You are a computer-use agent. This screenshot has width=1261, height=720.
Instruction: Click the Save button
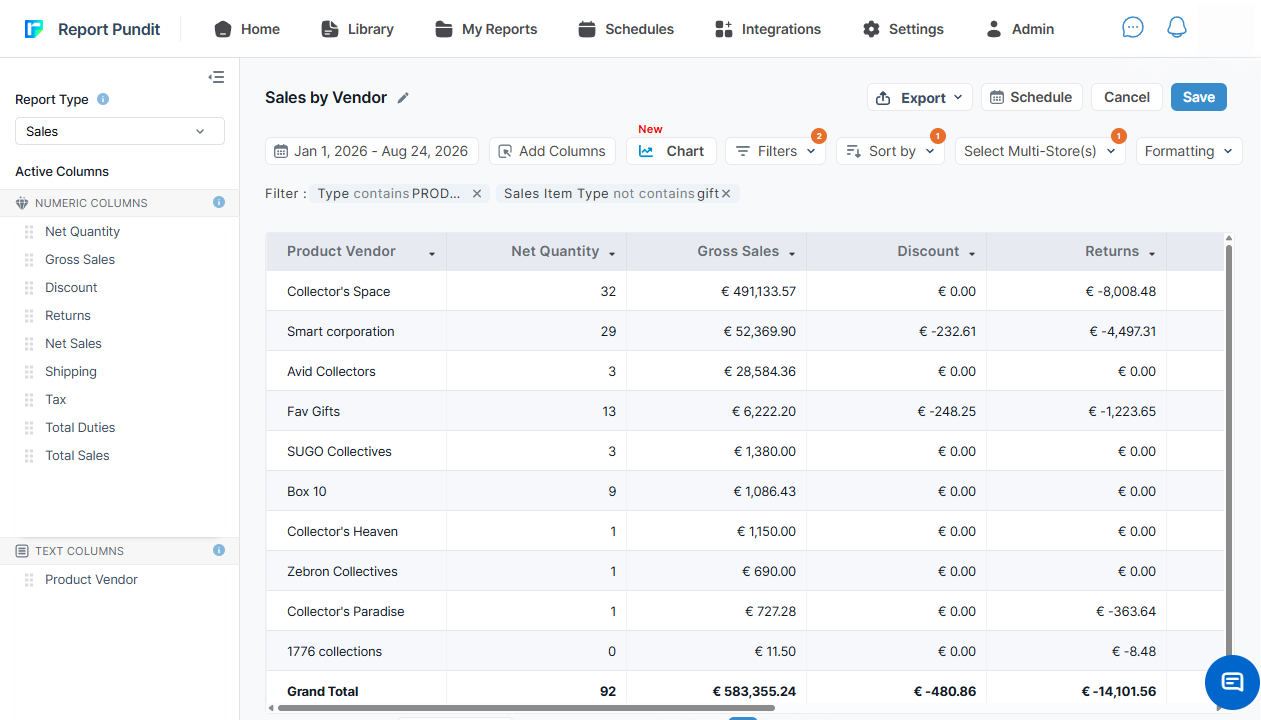click(1198, 97)
